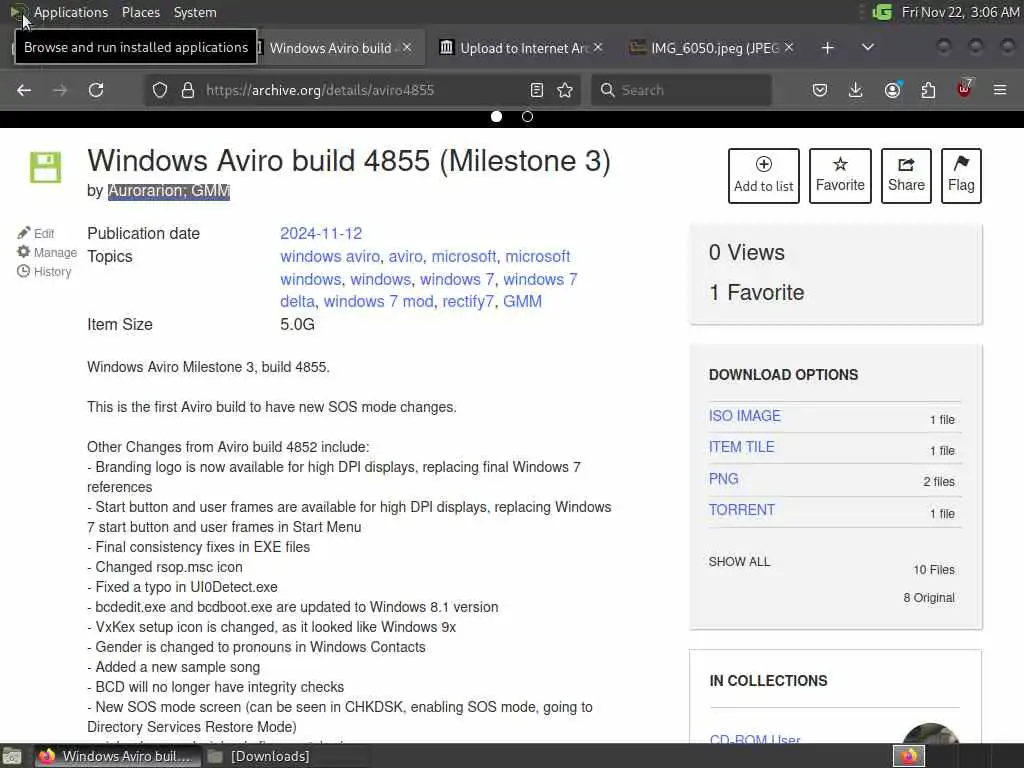The width and height of the screenshot is (1024, 768).
Task: Click the collection thumbnail image
Action: 930,733
